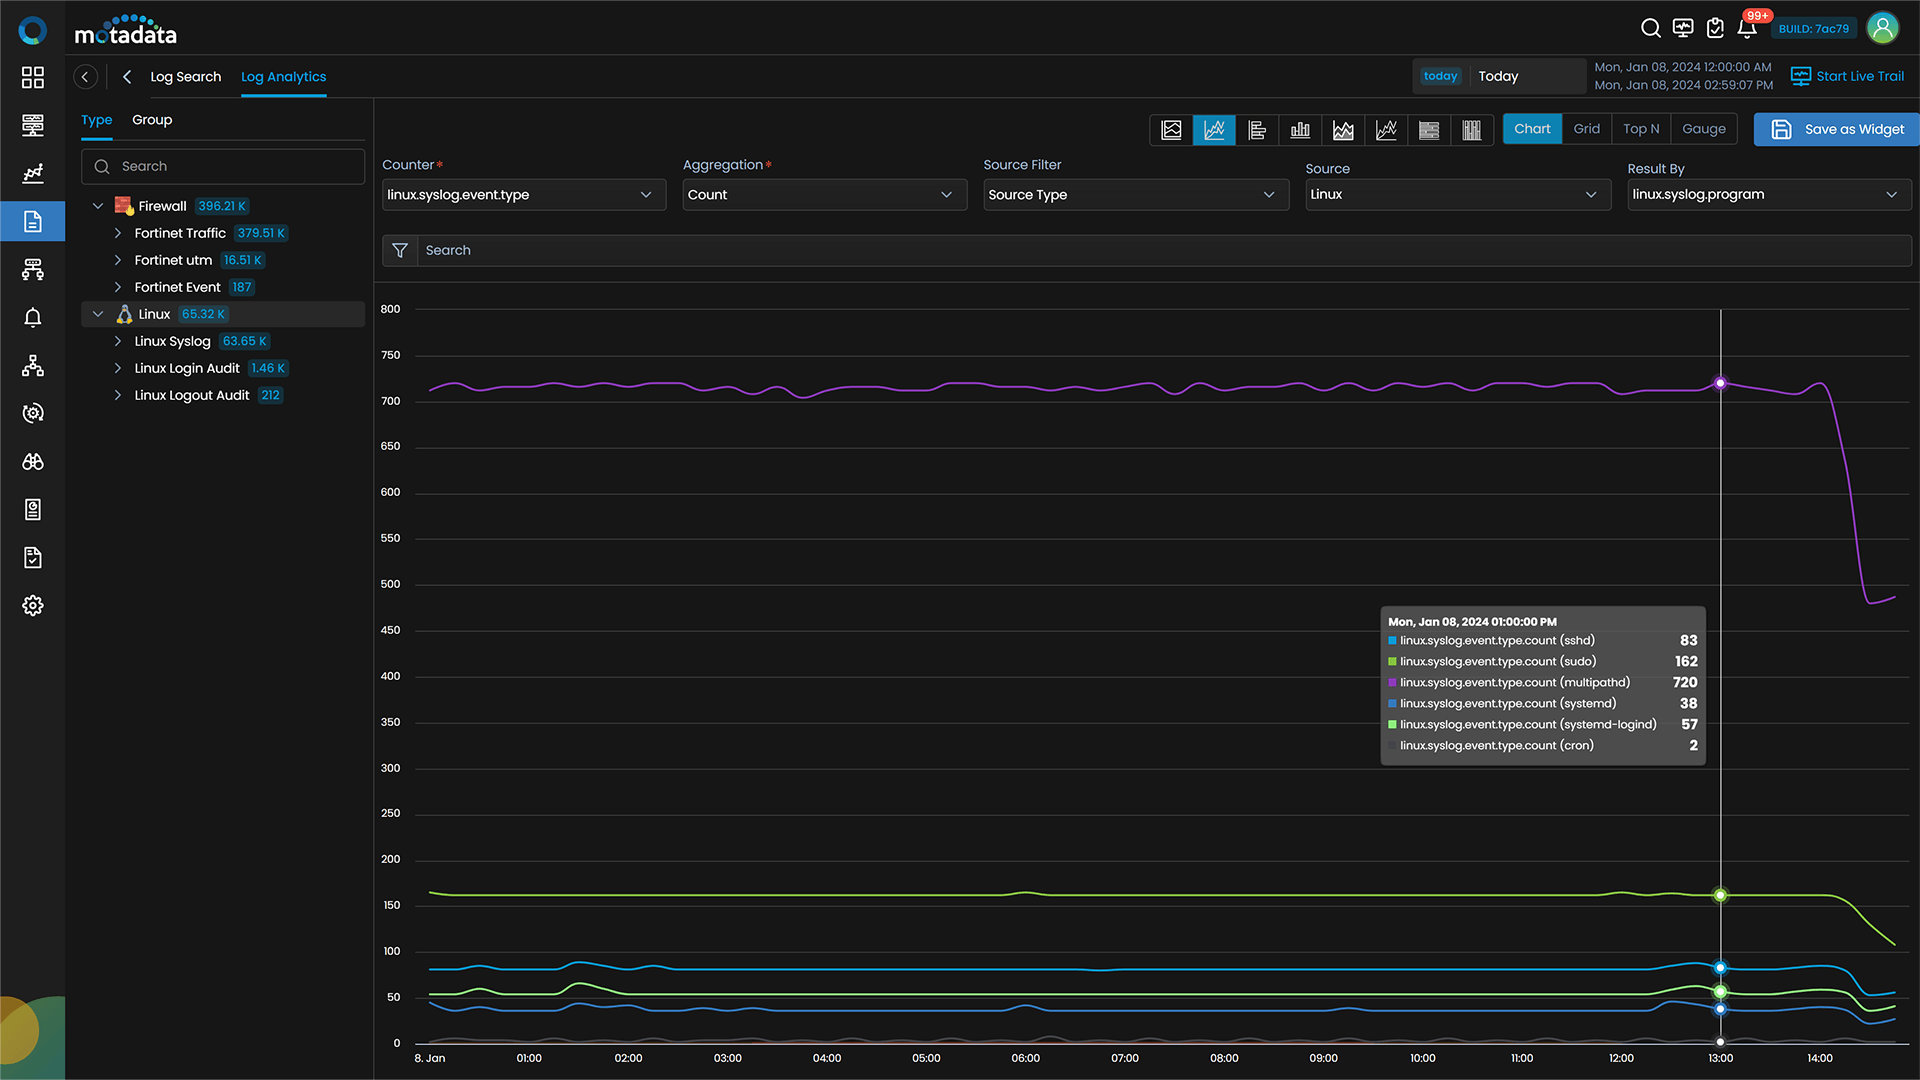Open the metric explorer chart icon in sidebar
This screenshot has width=1920, height=1080.
click(x=33, y=173)
